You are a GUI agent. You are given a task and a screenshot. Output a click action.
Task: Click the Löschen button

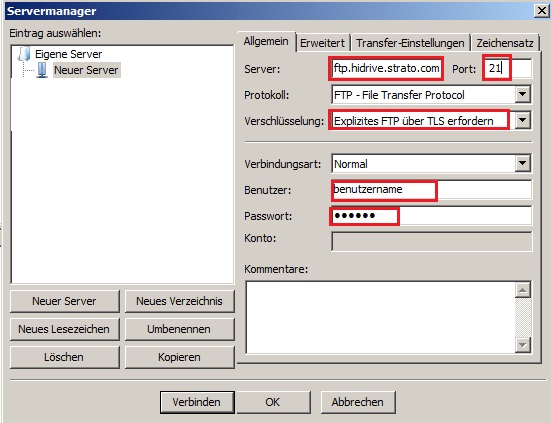[x=65, y=357]
